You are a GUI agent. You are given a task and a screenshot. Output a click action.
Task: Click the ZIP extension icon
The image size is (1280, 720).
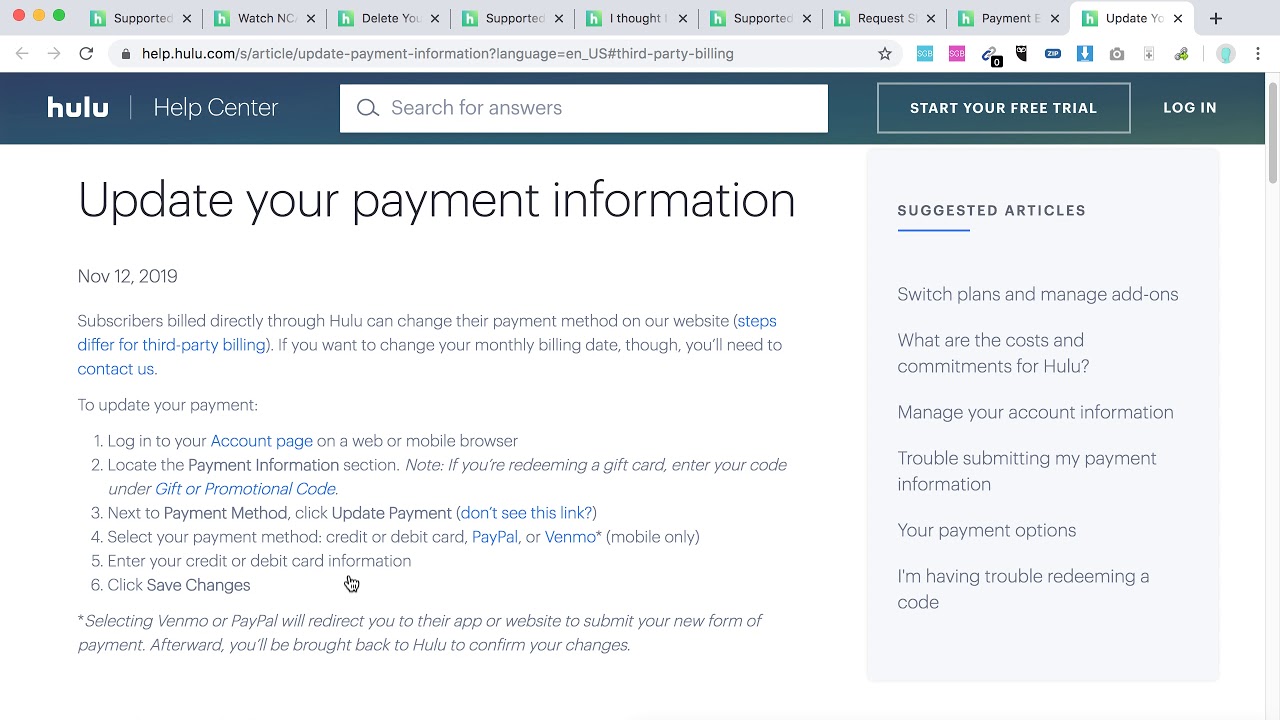click(x=1053, y=54)
